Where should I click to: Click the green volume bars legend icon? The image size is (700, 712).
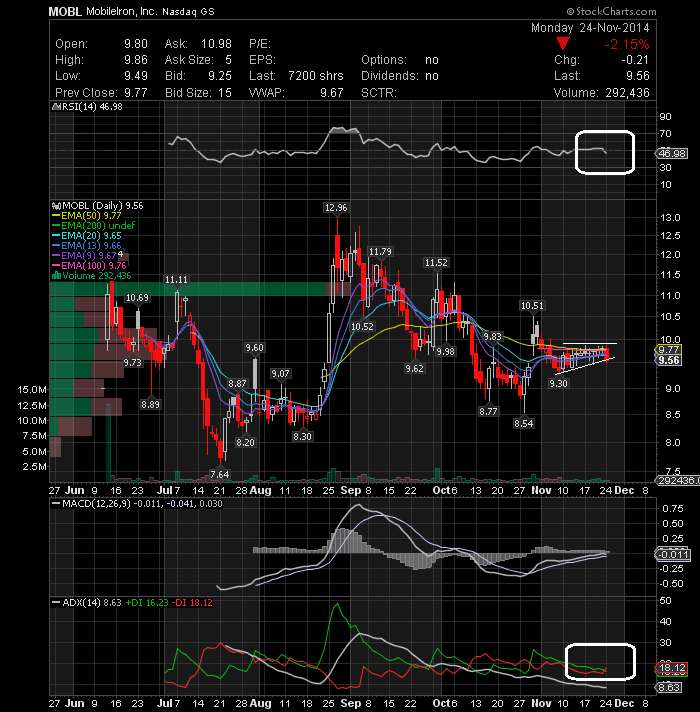(57, 275)
